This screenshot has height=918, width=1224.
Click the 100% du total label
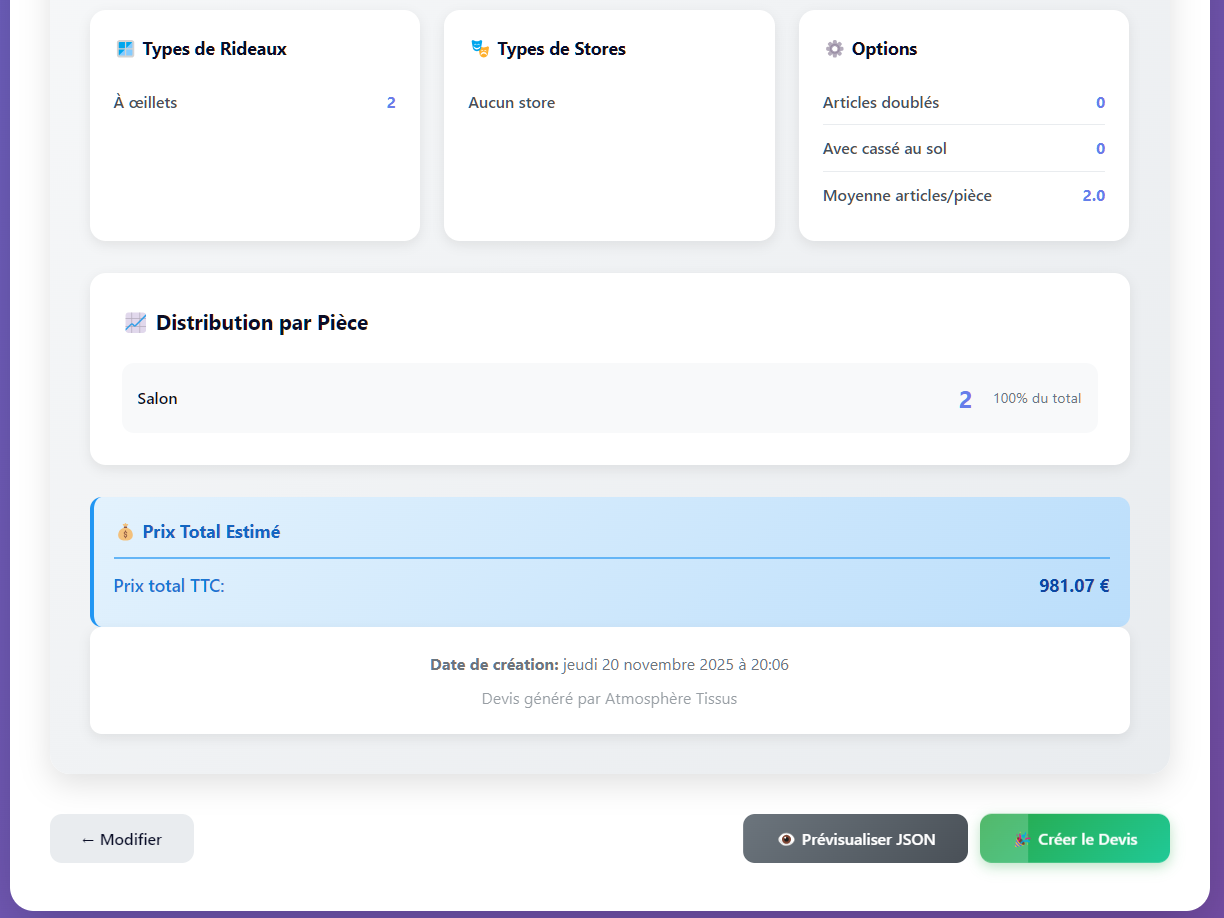[1036, 398]
